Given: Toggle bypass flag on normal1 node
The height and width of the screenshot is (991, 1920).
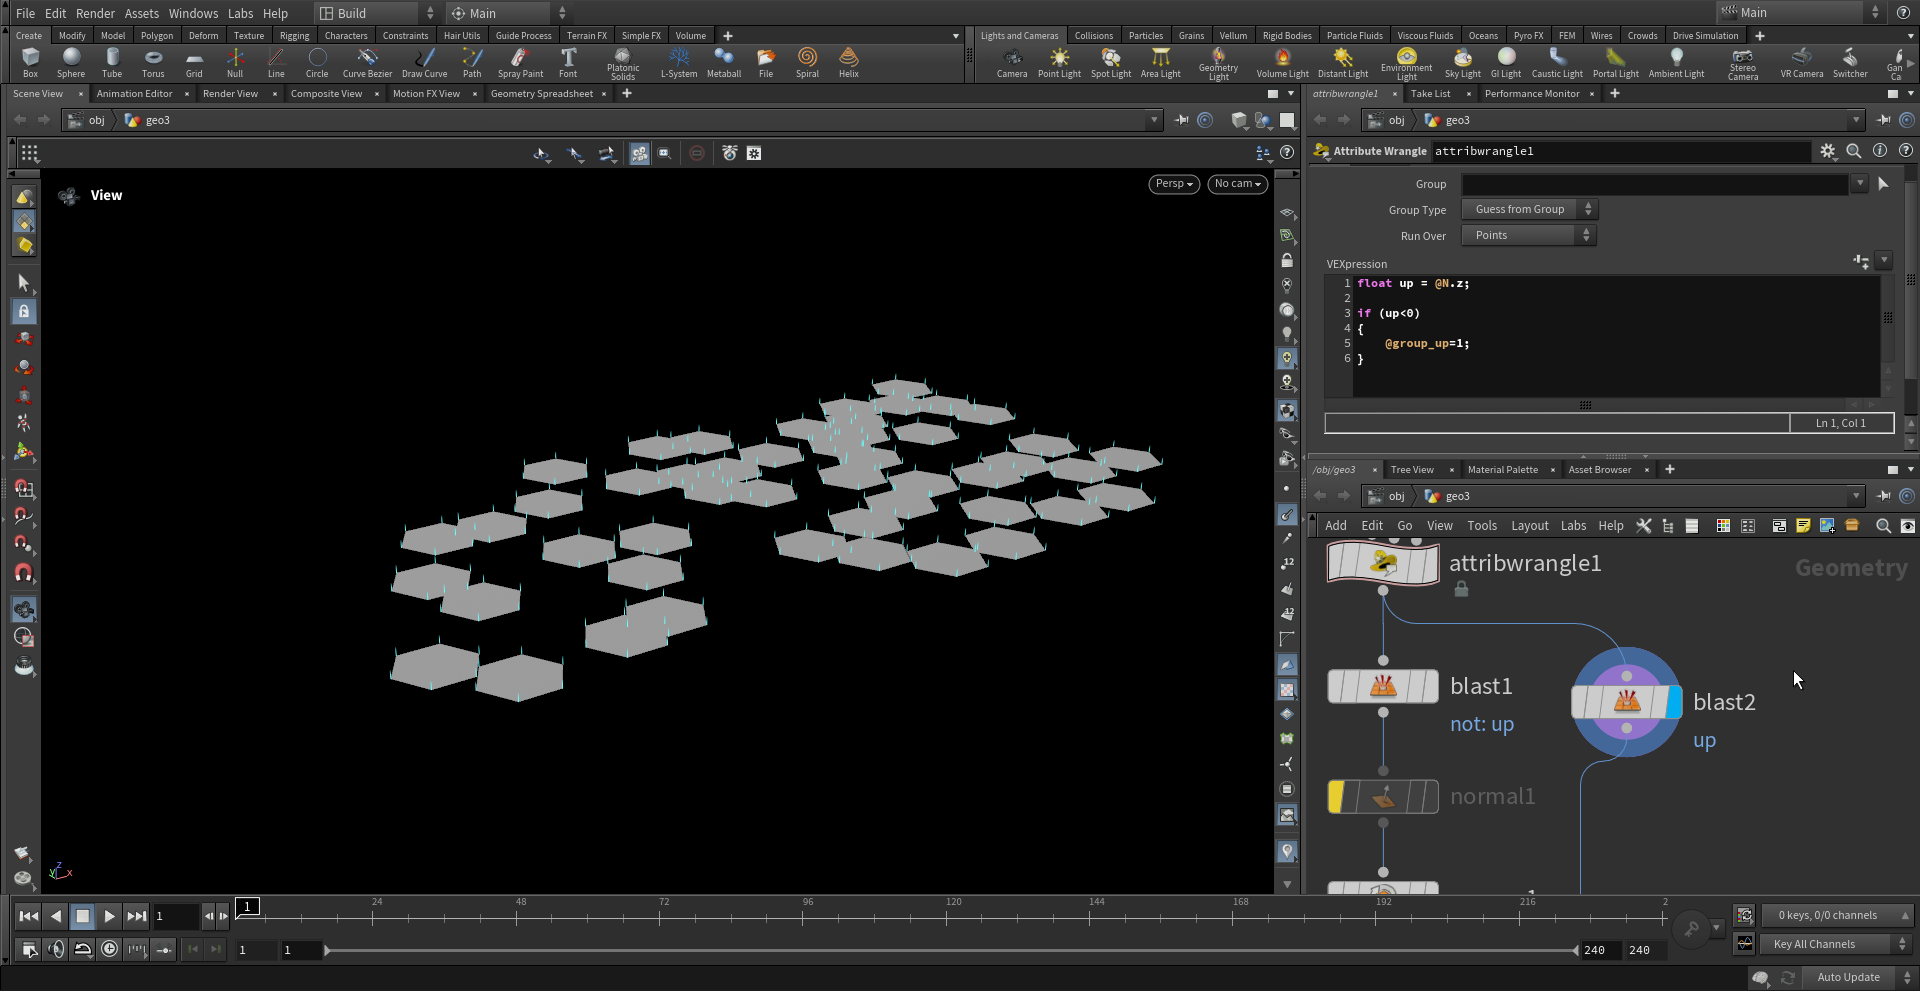Looking at the screenshot, I should coord(1336,797).
